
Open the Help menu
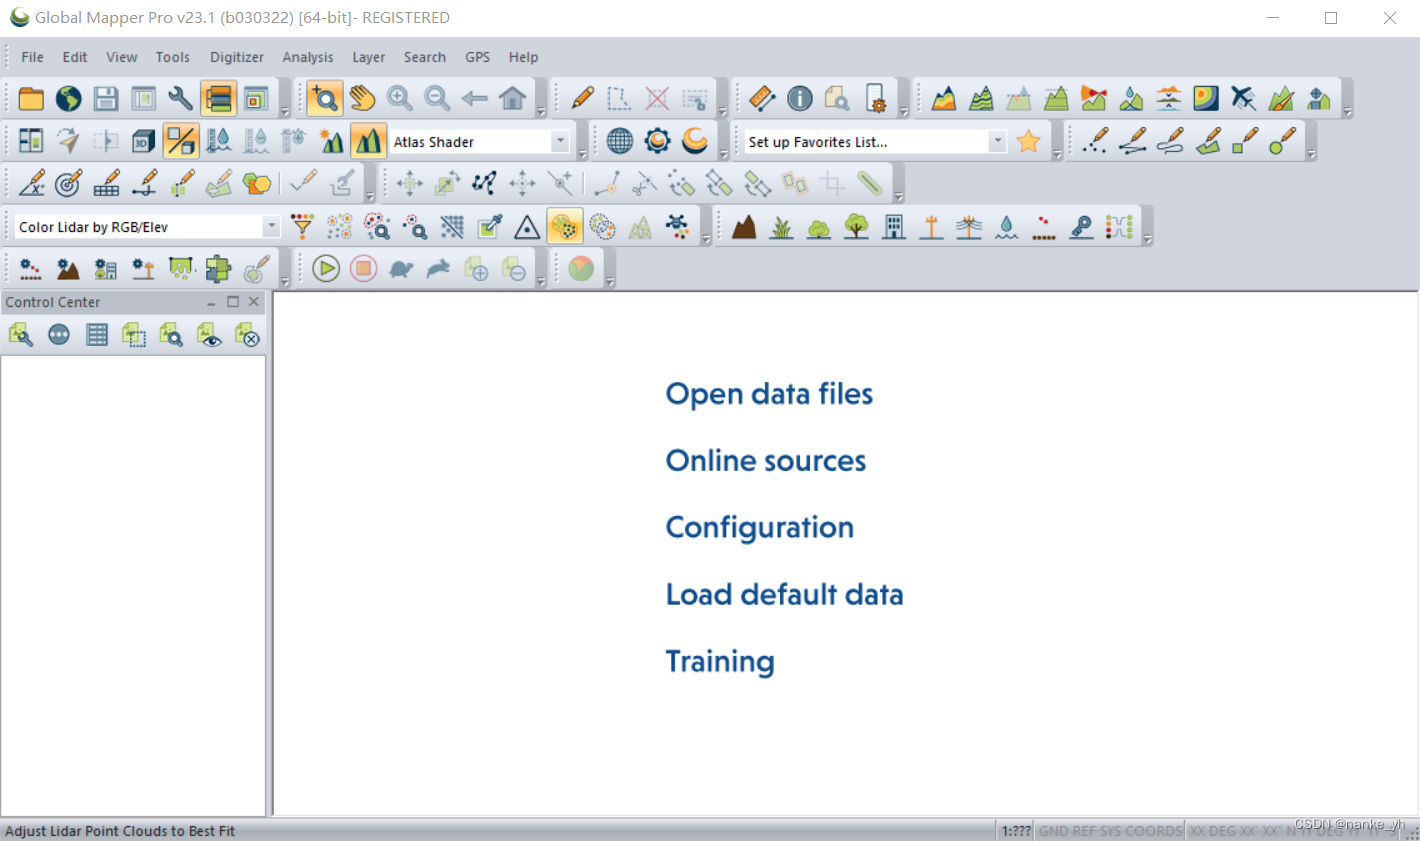tap(524, 57)
